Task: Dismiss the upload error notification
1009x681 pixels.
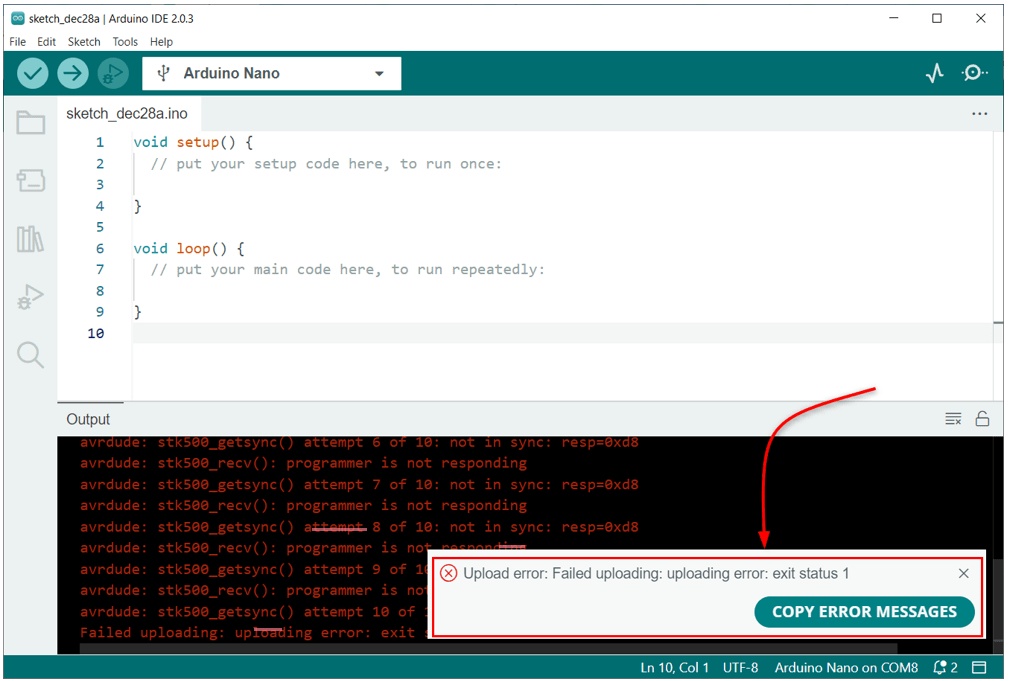Action: (x=963, y=573)
